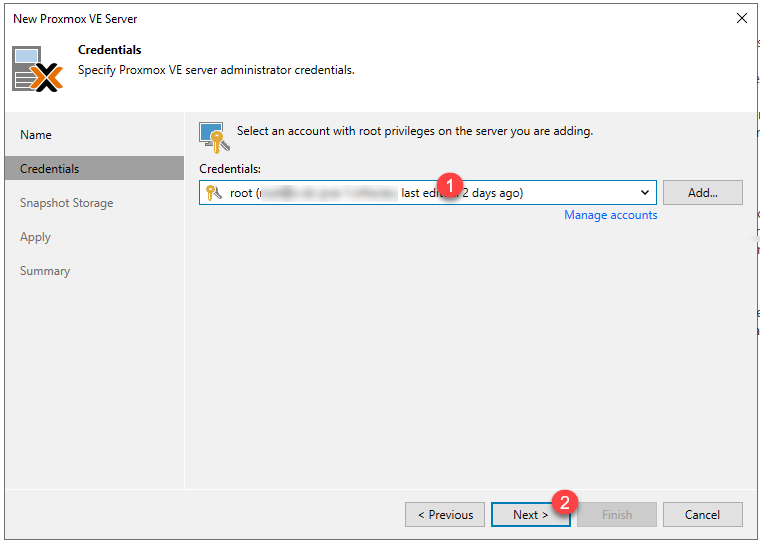Select the Apply wizard step
Viewport: 760px width, 543px height.
click(x=35, y=237)
